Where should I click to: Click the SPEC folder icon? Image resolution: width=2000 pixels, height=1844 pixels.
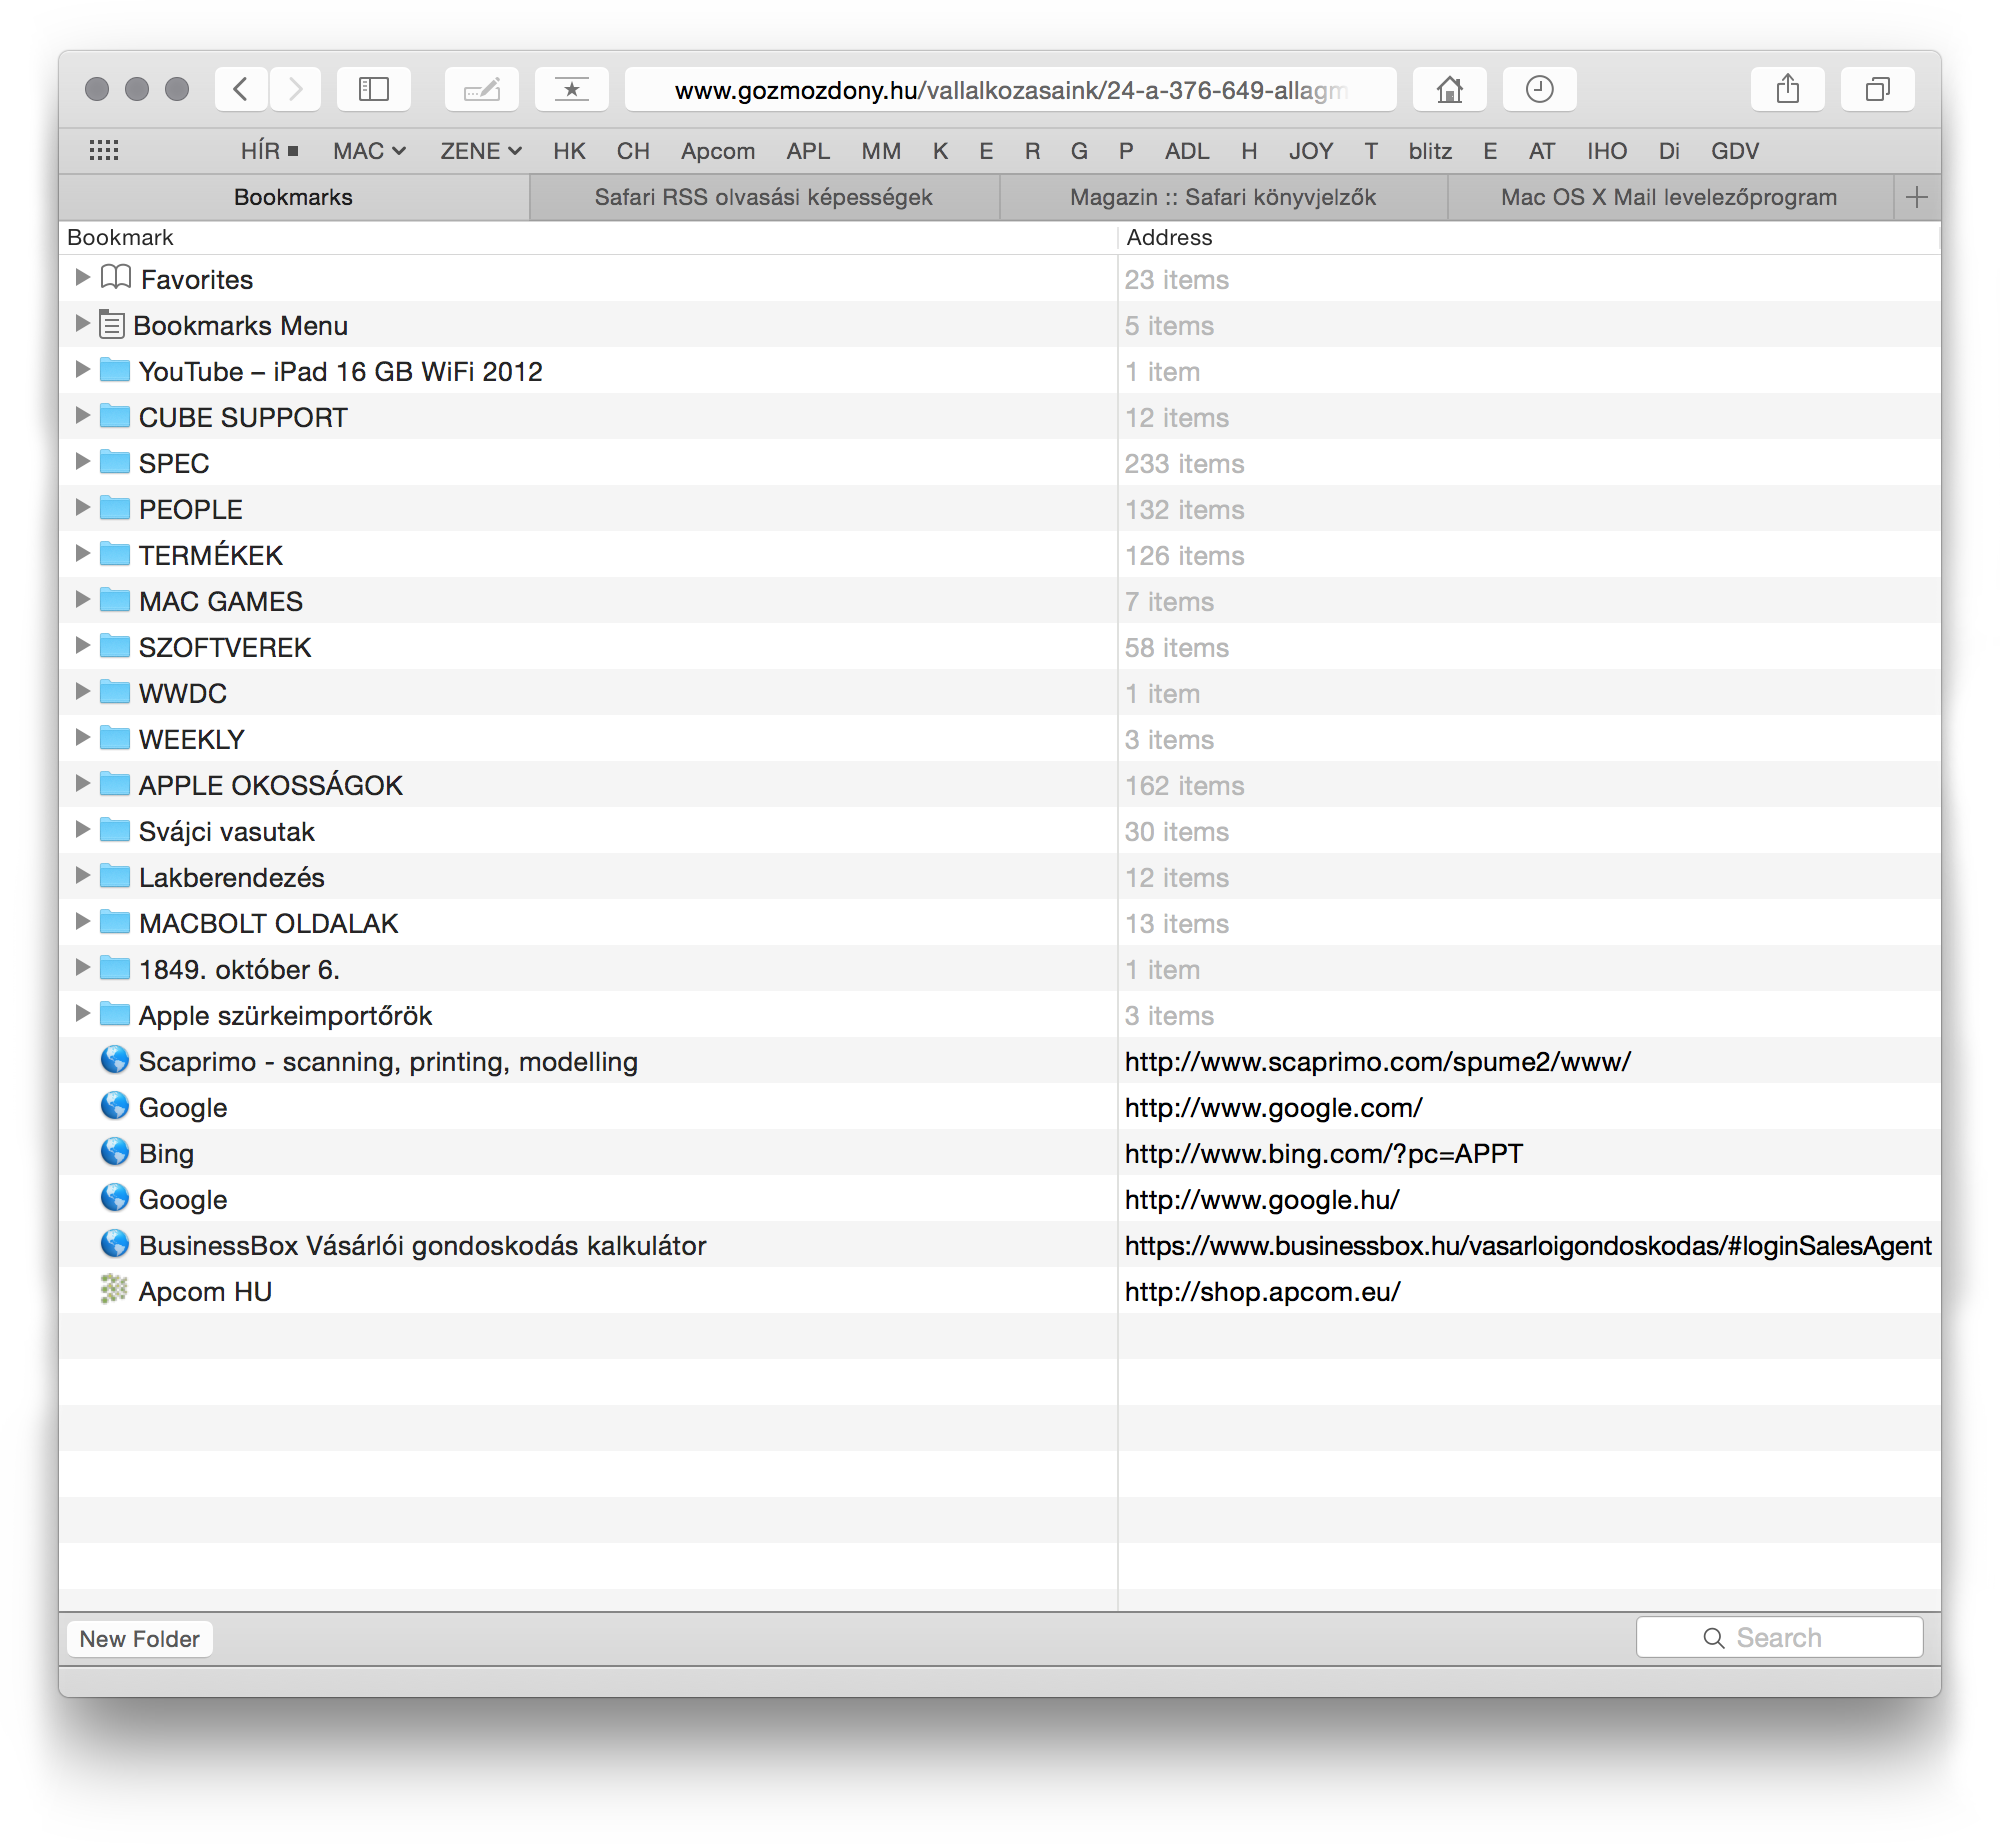click(115, 462)
